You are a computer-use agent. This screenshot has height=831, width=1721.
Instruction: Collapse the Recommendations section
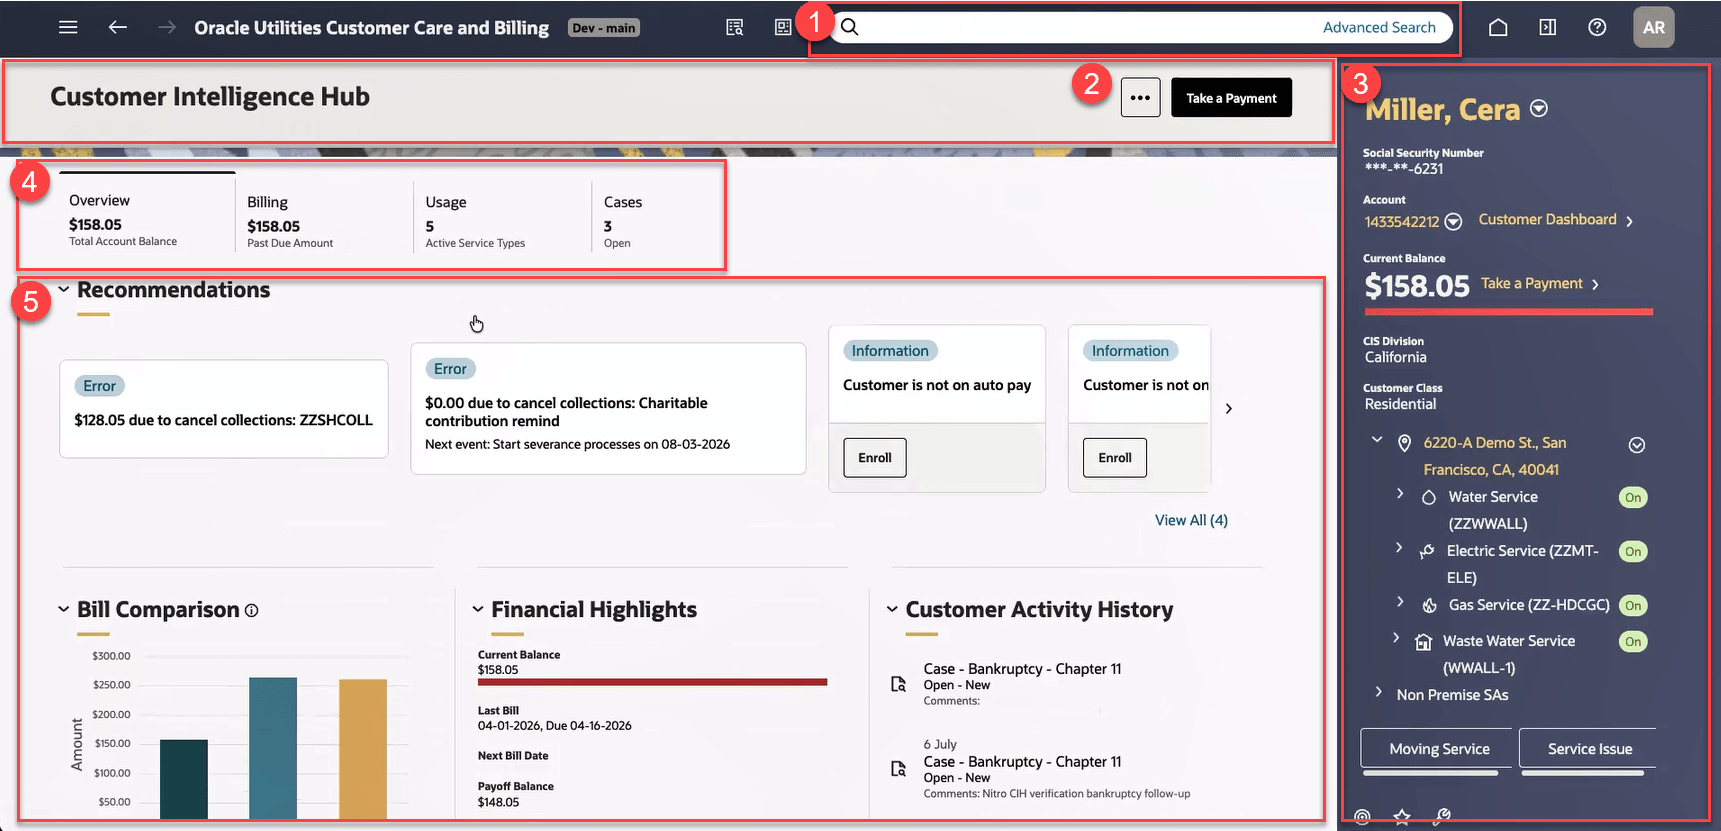click(64, 290)
